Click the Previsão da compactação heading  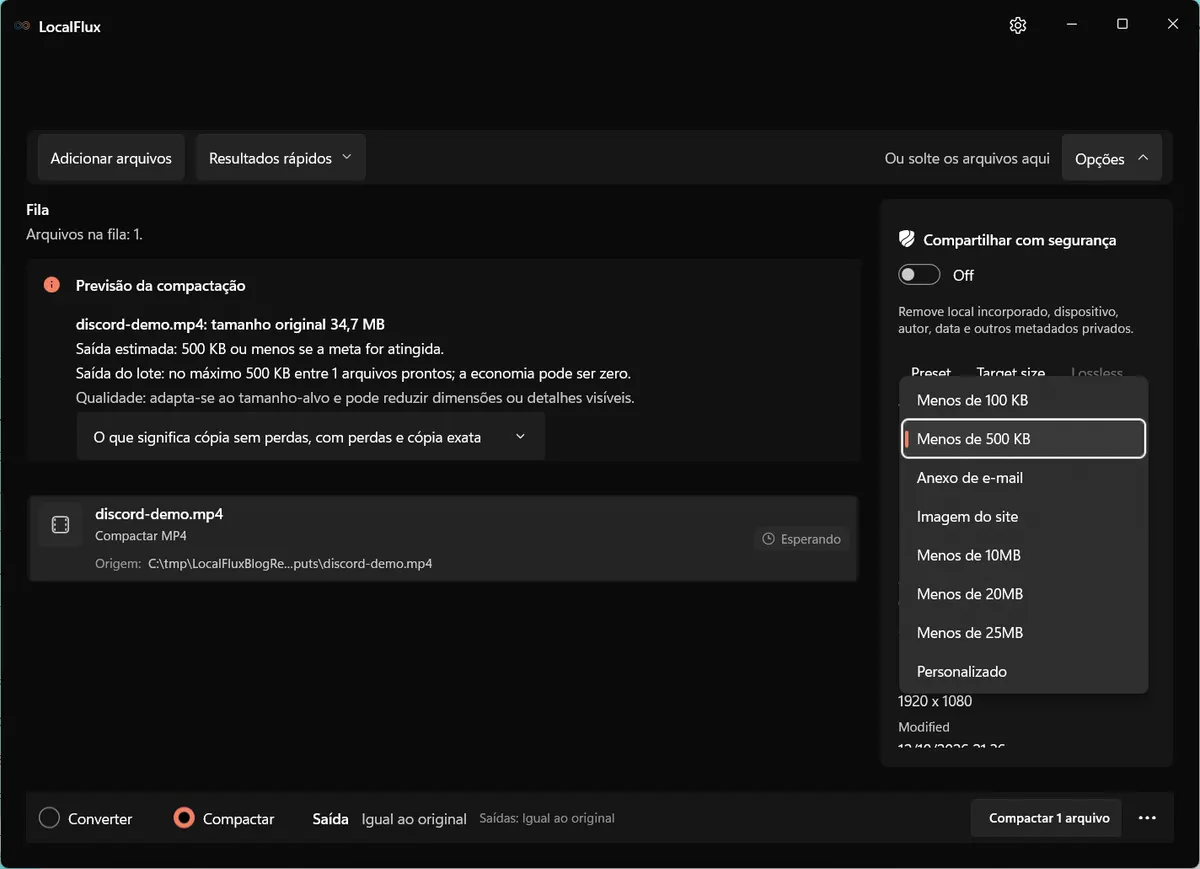[161, 285]
